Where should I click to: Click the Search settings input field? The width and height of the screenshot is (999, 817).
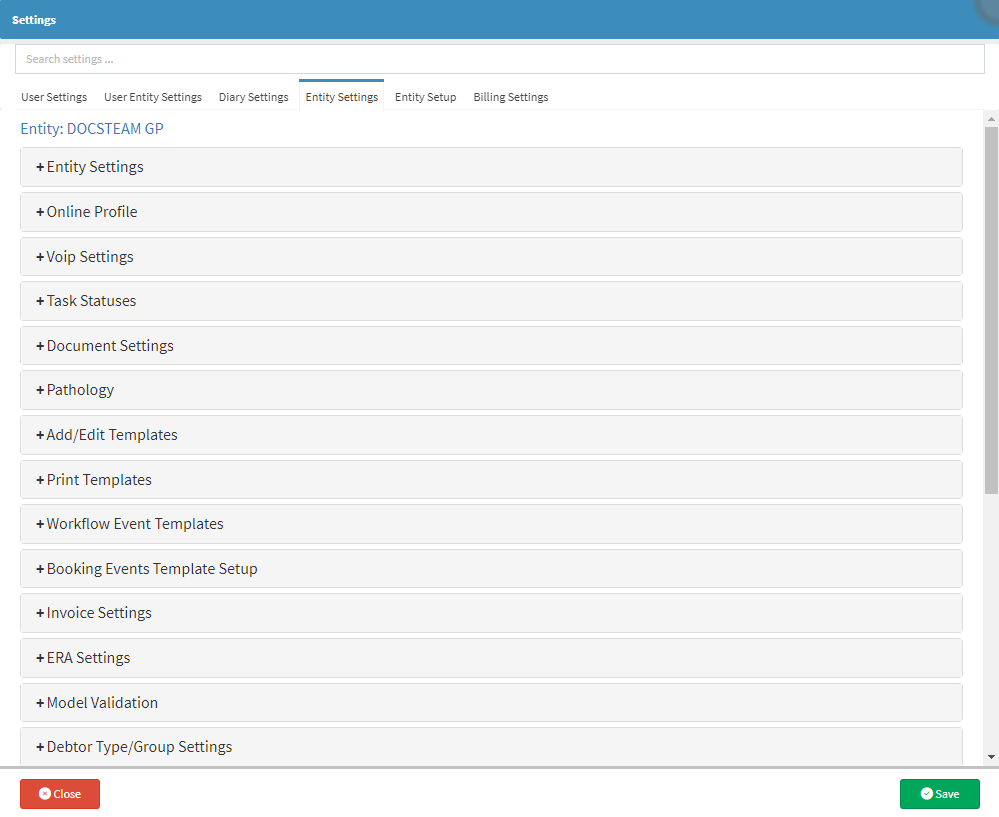pos(500,59)
